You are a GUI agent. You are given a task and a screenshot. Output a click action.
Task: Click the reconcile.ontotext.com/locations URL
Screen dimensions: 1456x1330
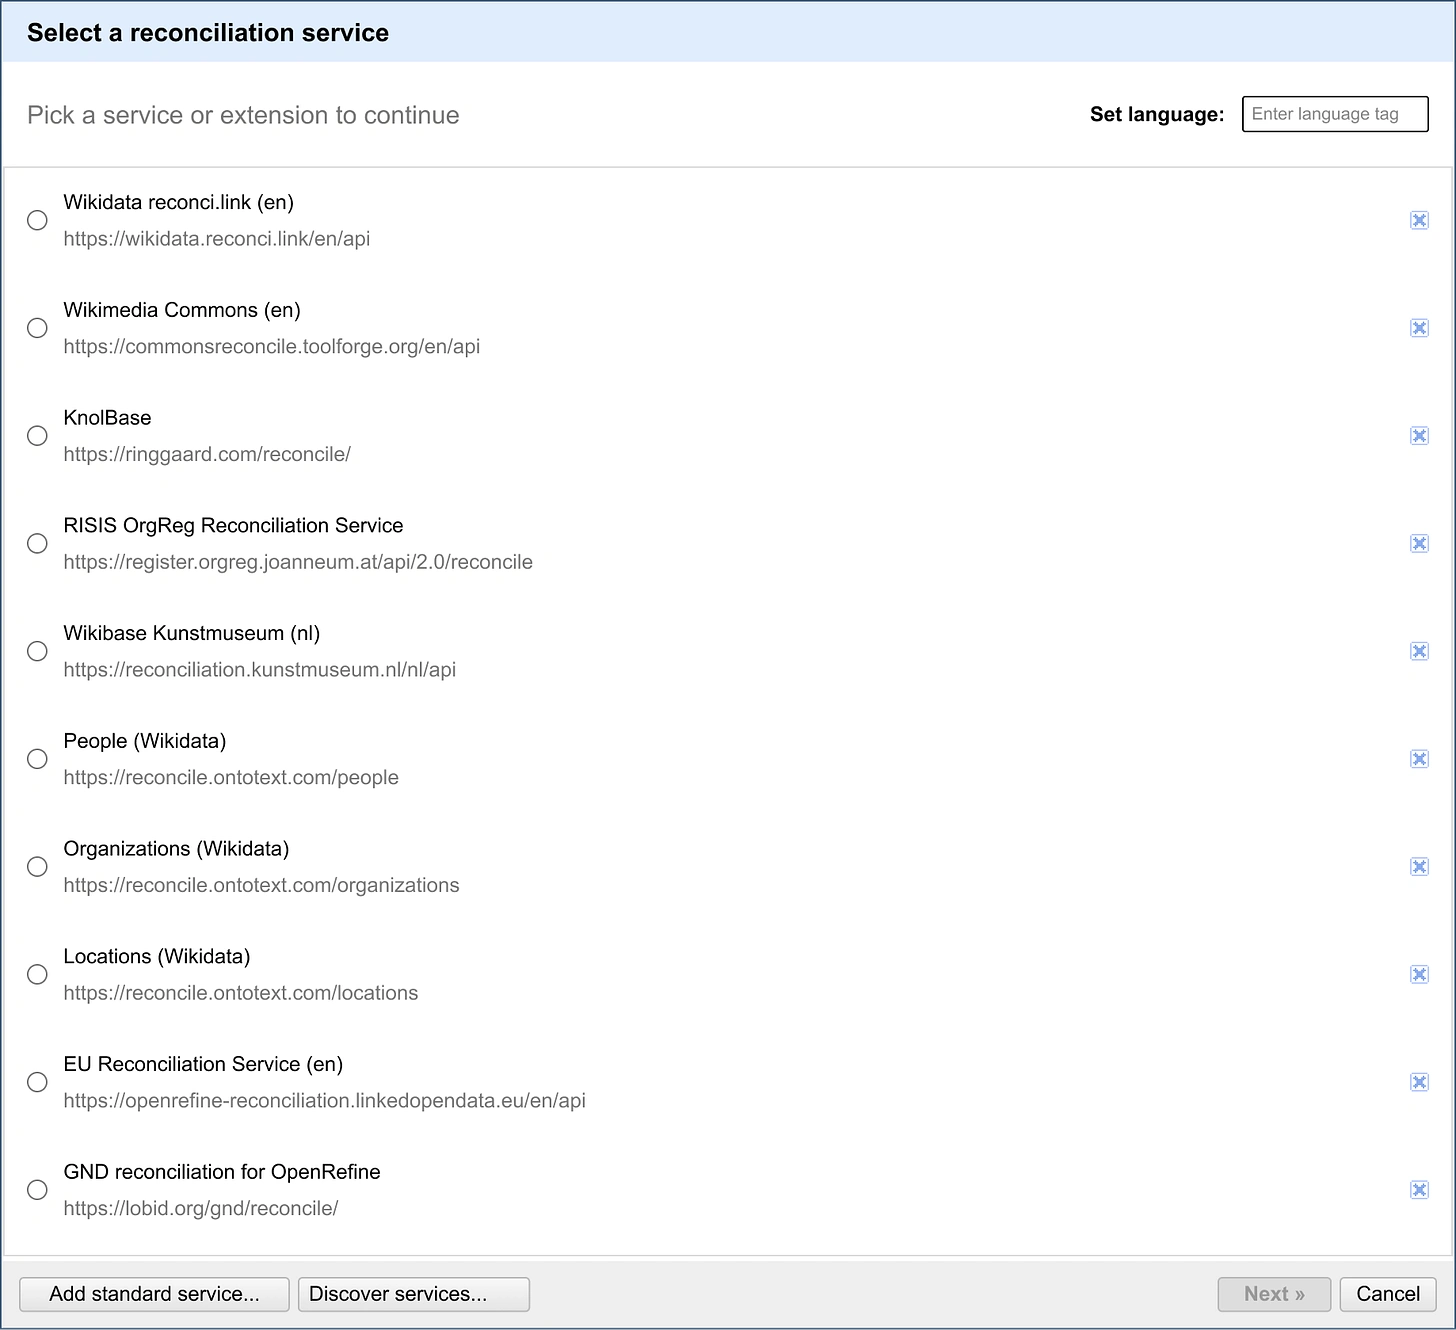tap(241, 993)
